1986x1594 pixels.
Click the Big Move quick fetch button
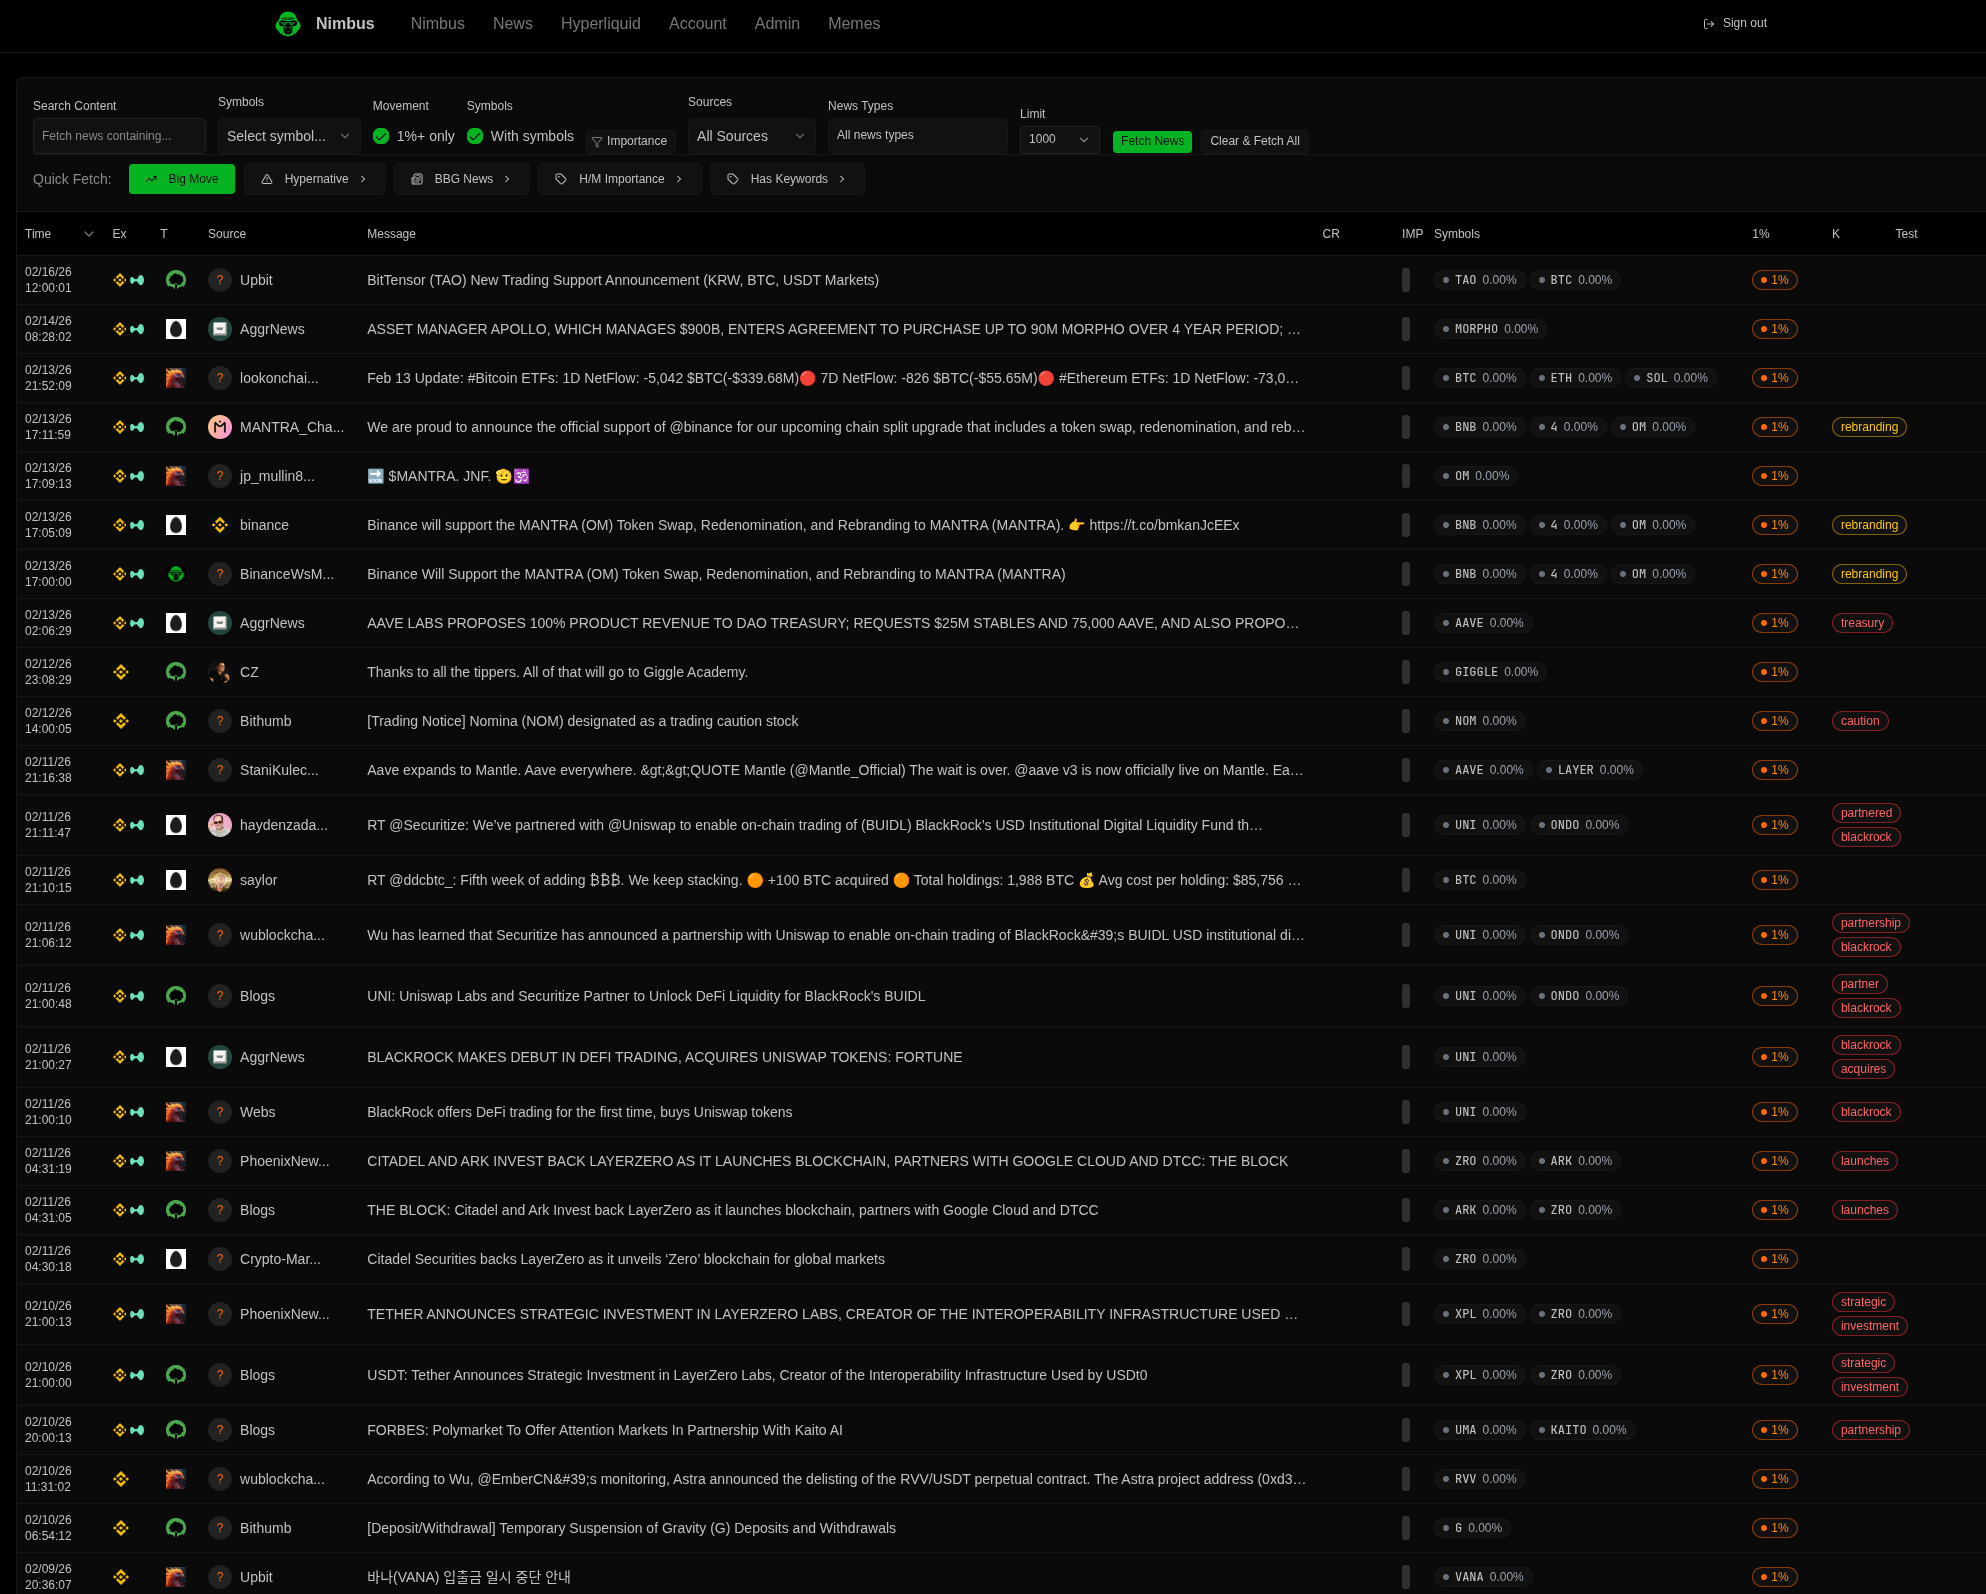point(182,179)
